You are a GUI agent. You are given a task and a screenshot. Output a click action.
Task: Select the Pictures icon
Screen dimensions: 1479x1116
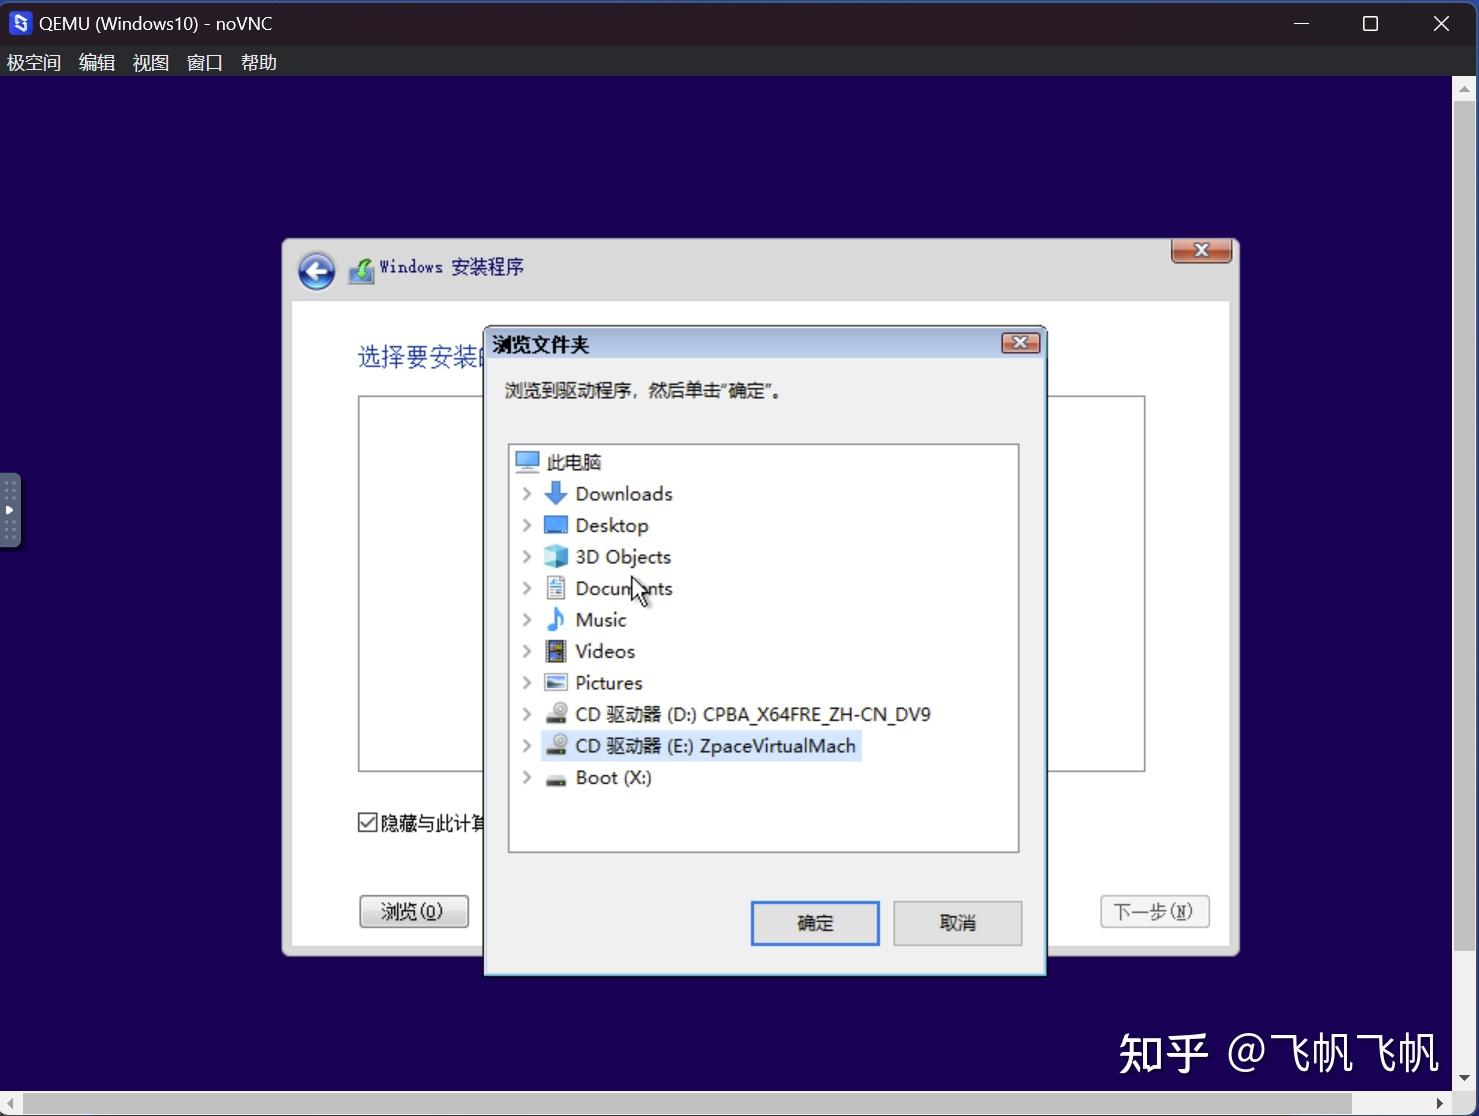[555, 682]
